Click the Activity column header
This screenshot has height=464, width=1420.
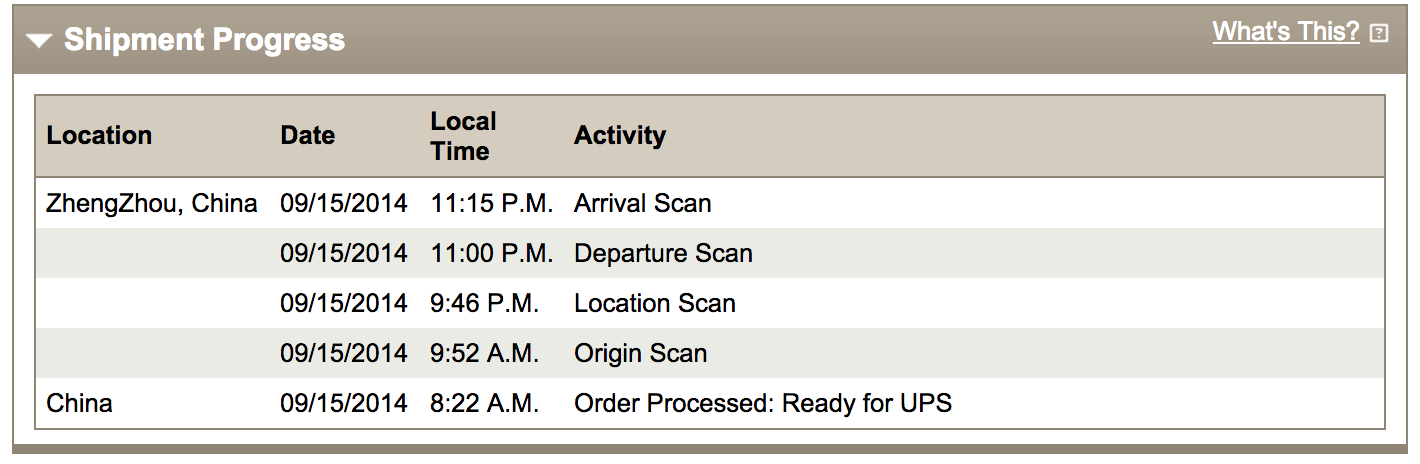coord(619,136)
